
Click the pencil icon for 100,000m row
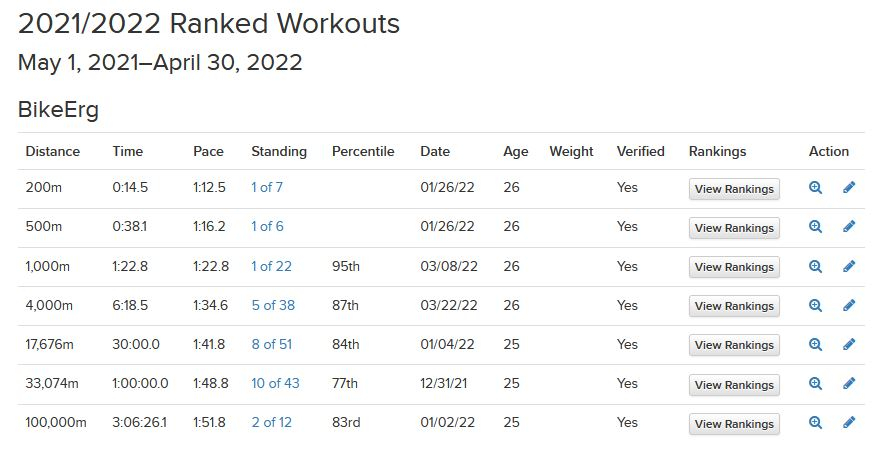[849, 423]
